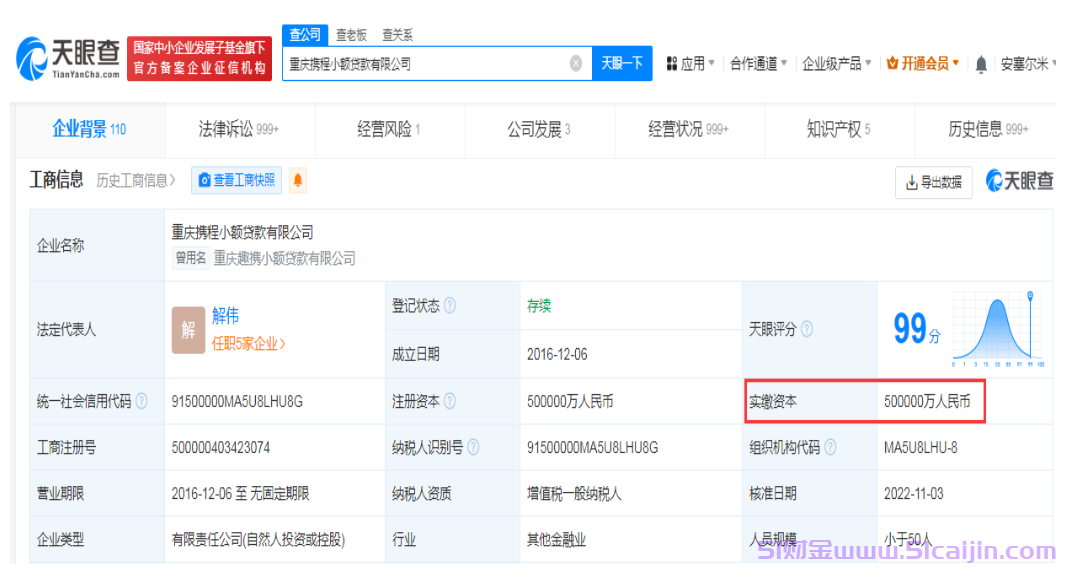Click the 99分 score curve chart
Image resolution: width=1075 pixels, height=579 pixels.
[997, 328]
